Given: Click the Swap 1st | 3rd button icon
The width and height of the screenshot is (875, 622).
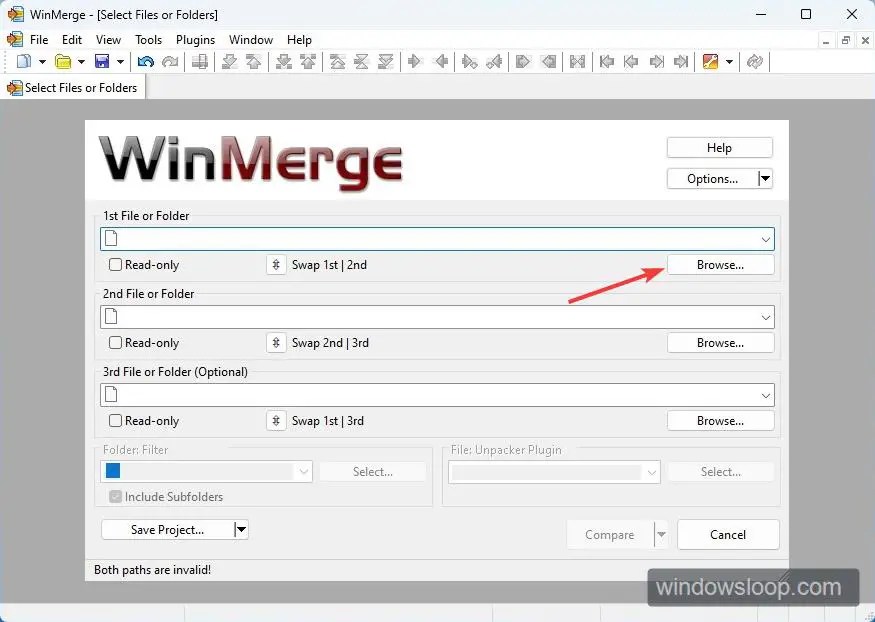Looking at the screenshot, I should coord(276,421).
